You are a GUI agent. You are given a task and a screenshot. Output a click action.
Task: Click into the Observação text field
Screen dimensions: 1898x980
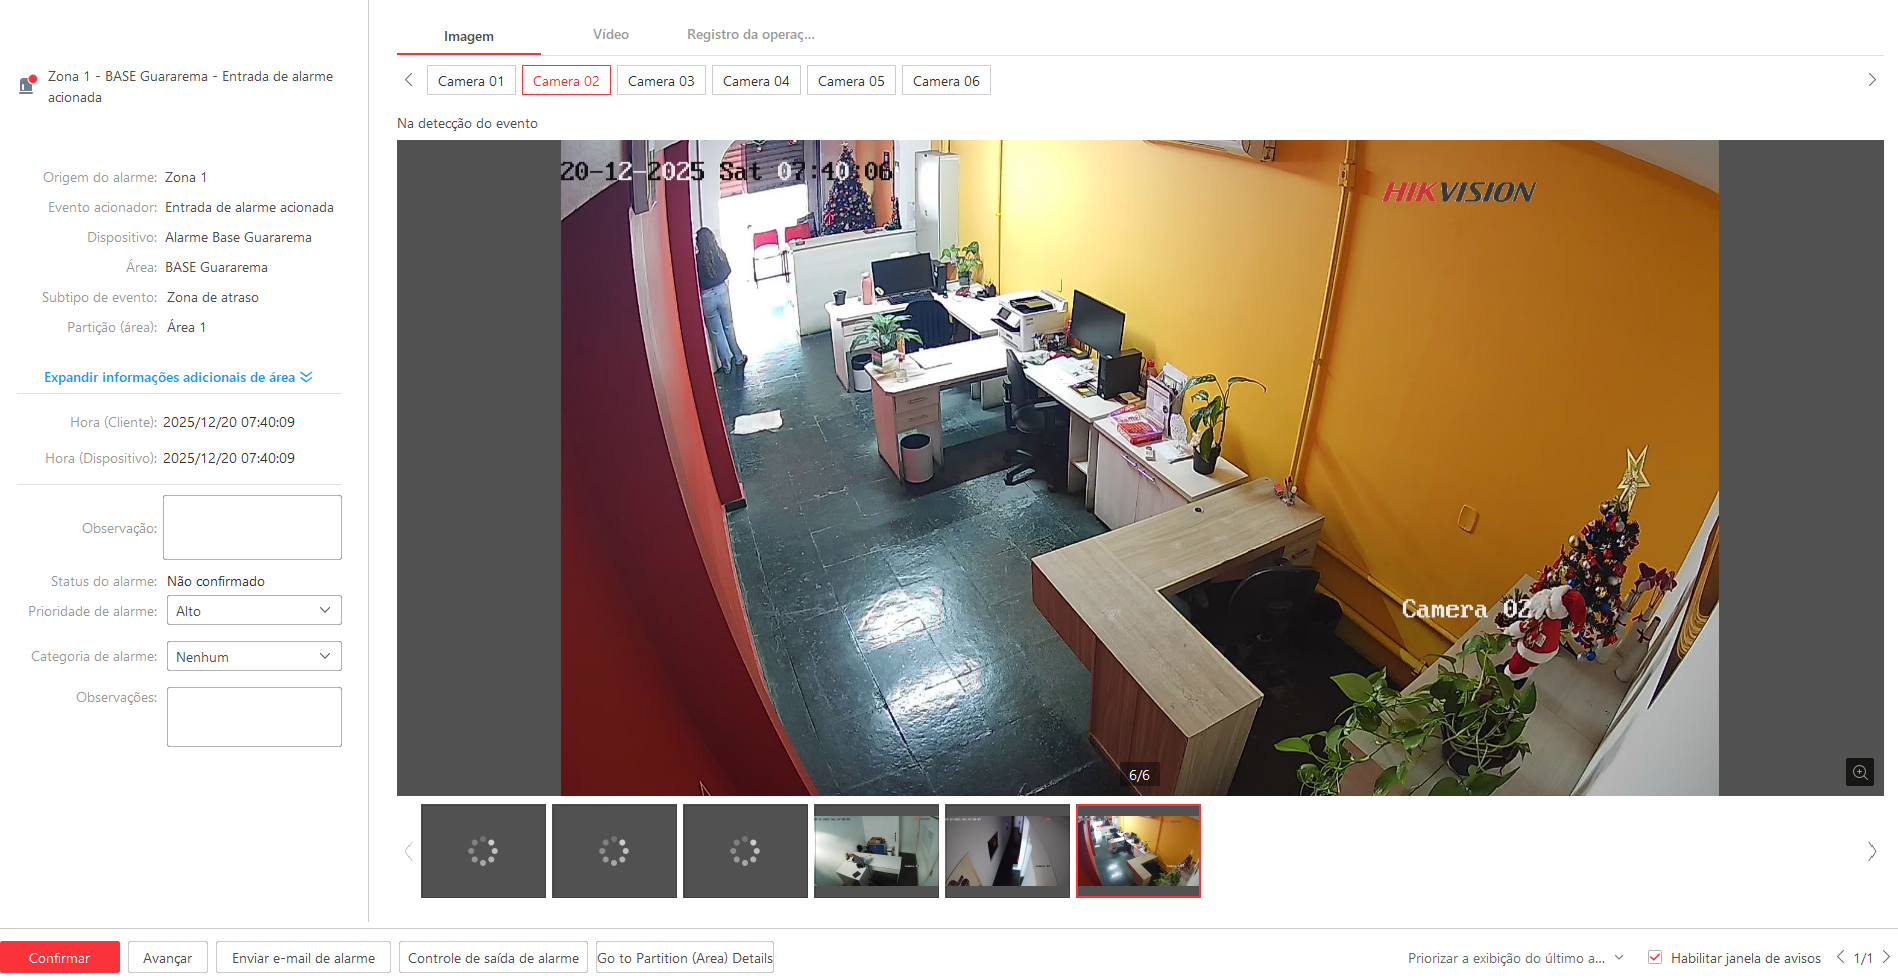[252, 527]
